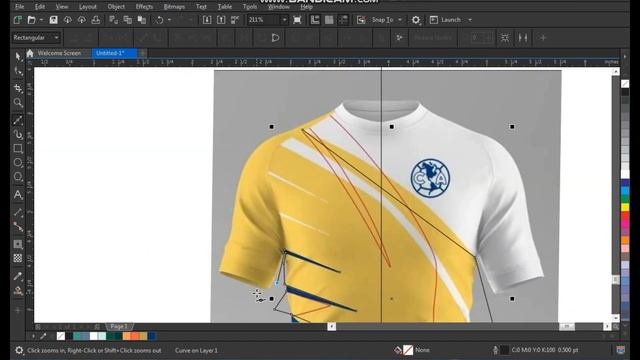Screen dimensions: 640x360
Task: Pick red swatch in right color palette
Action: point(625,216)
